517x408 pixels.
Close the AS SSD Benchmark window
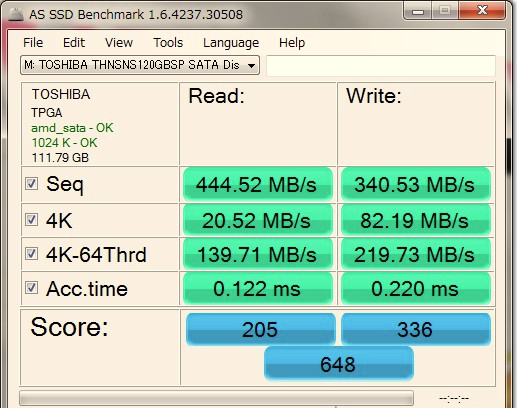[482, 11]
